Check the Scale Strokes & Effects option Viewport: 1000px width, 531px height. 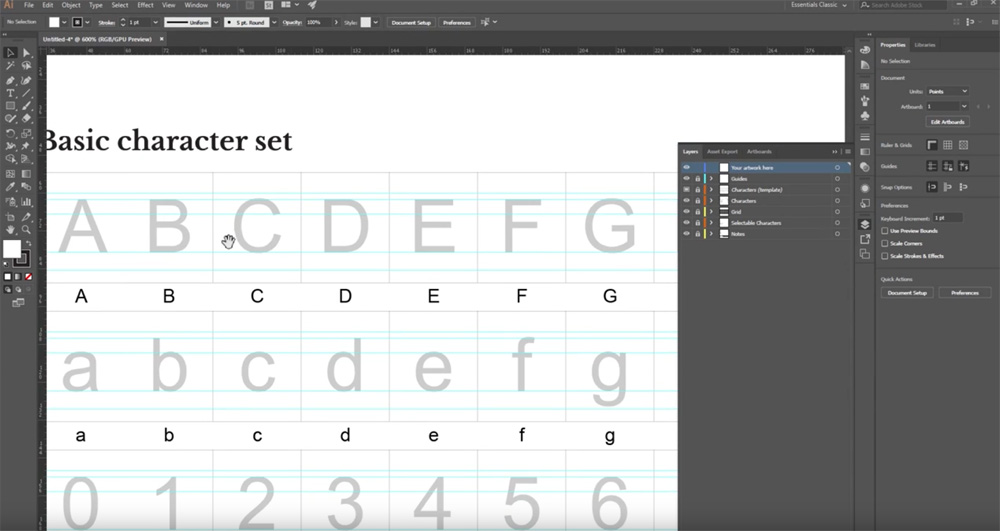885,256
